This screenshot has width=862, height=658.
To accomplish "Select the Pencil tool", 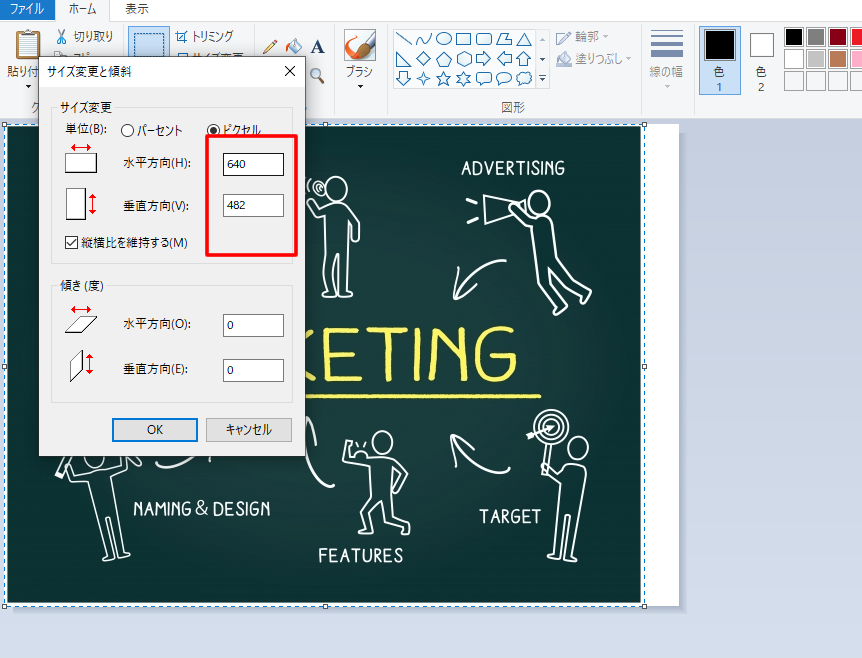I will pos(269,46).
